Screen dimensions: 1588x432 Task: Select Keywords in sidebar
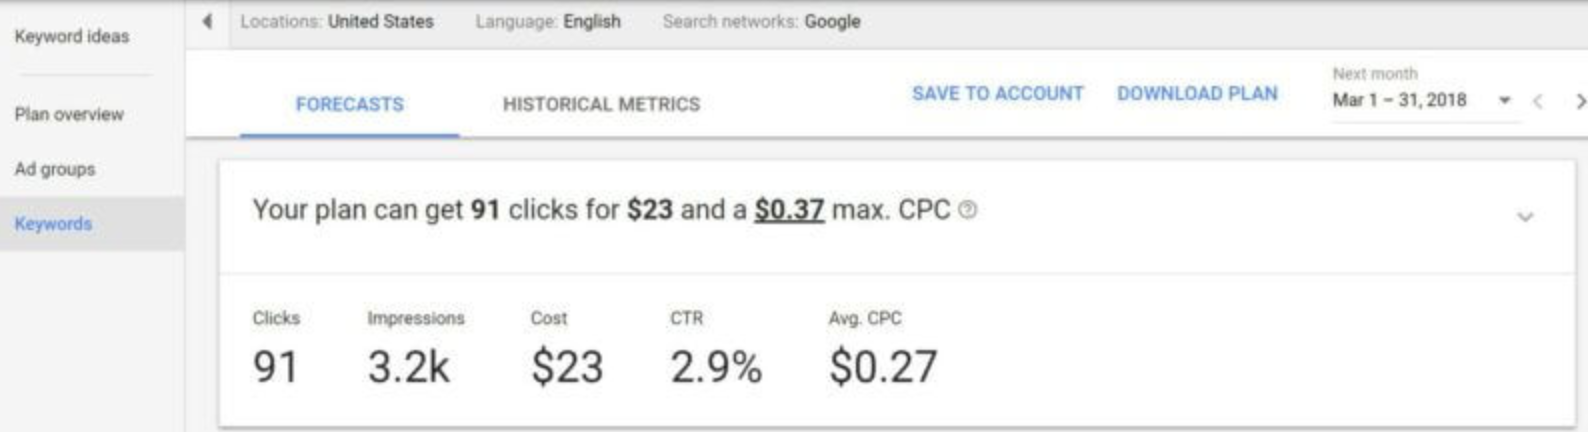pyautogui.click(x=92, y=223)
